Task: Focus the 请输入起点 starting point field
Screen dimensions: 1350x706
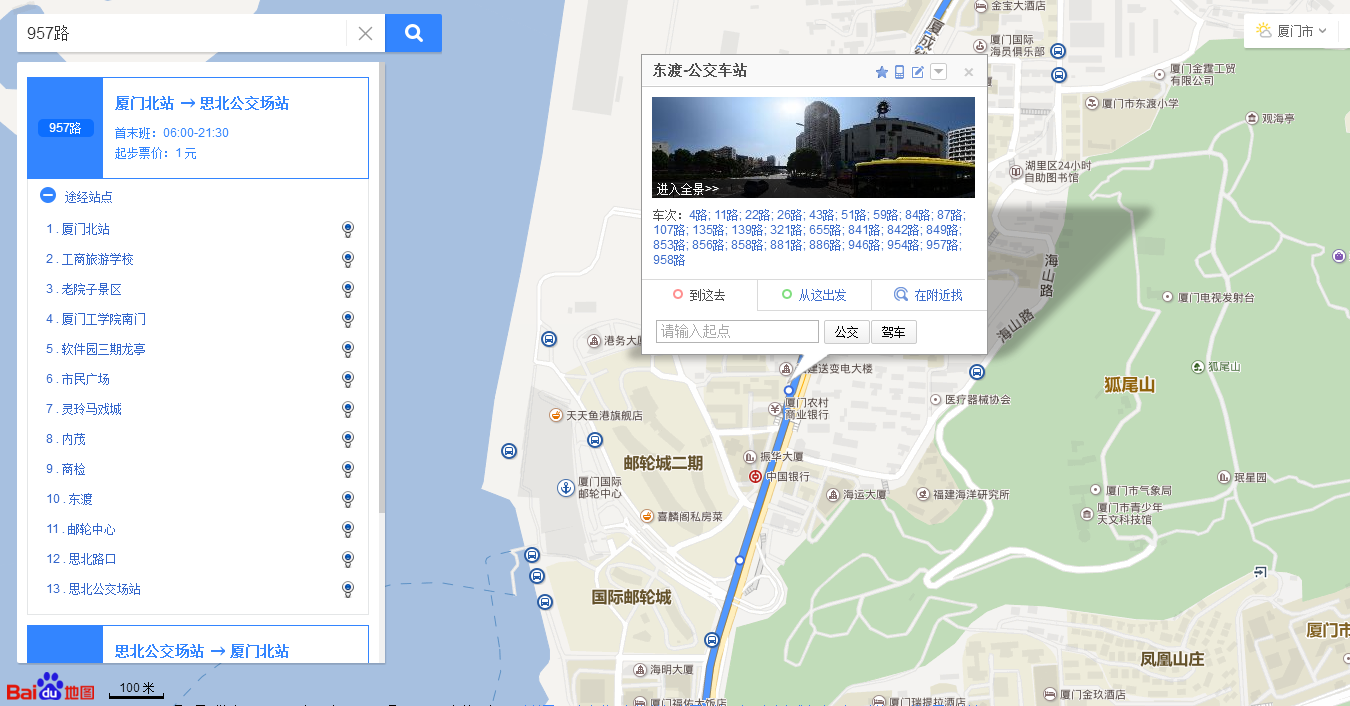Action: point(737,332)
